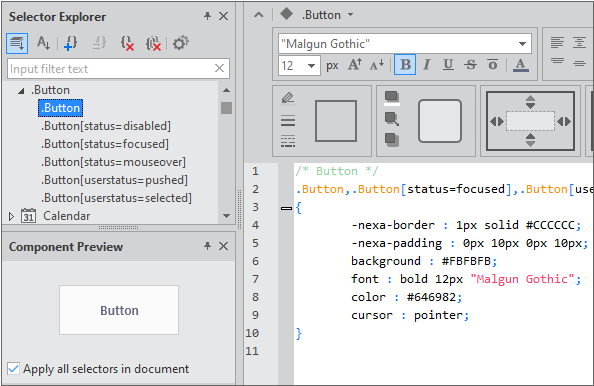
Task: Open the font size 12 dropdown
Action: pyautogui.click(x=311, y=66)
